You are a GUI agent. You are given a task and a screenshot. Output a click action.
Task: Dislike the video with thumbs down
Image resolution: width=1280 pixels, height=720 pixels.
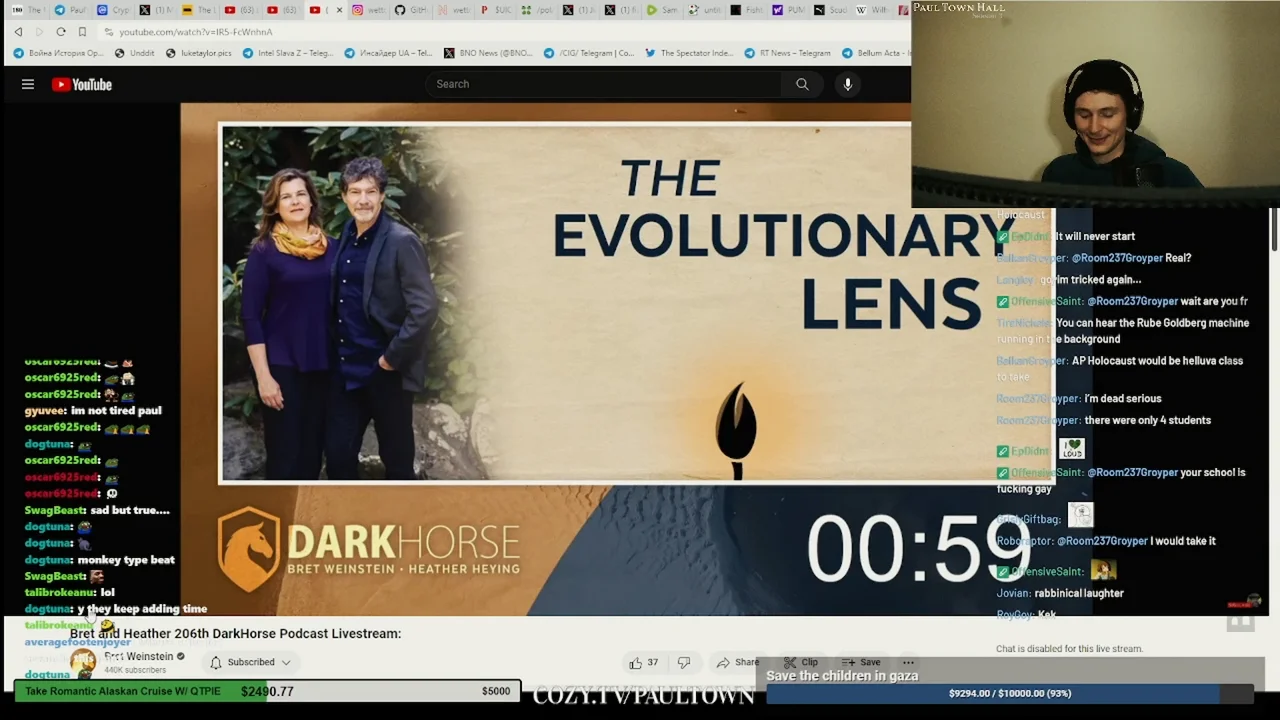click(x=684, y=662)
